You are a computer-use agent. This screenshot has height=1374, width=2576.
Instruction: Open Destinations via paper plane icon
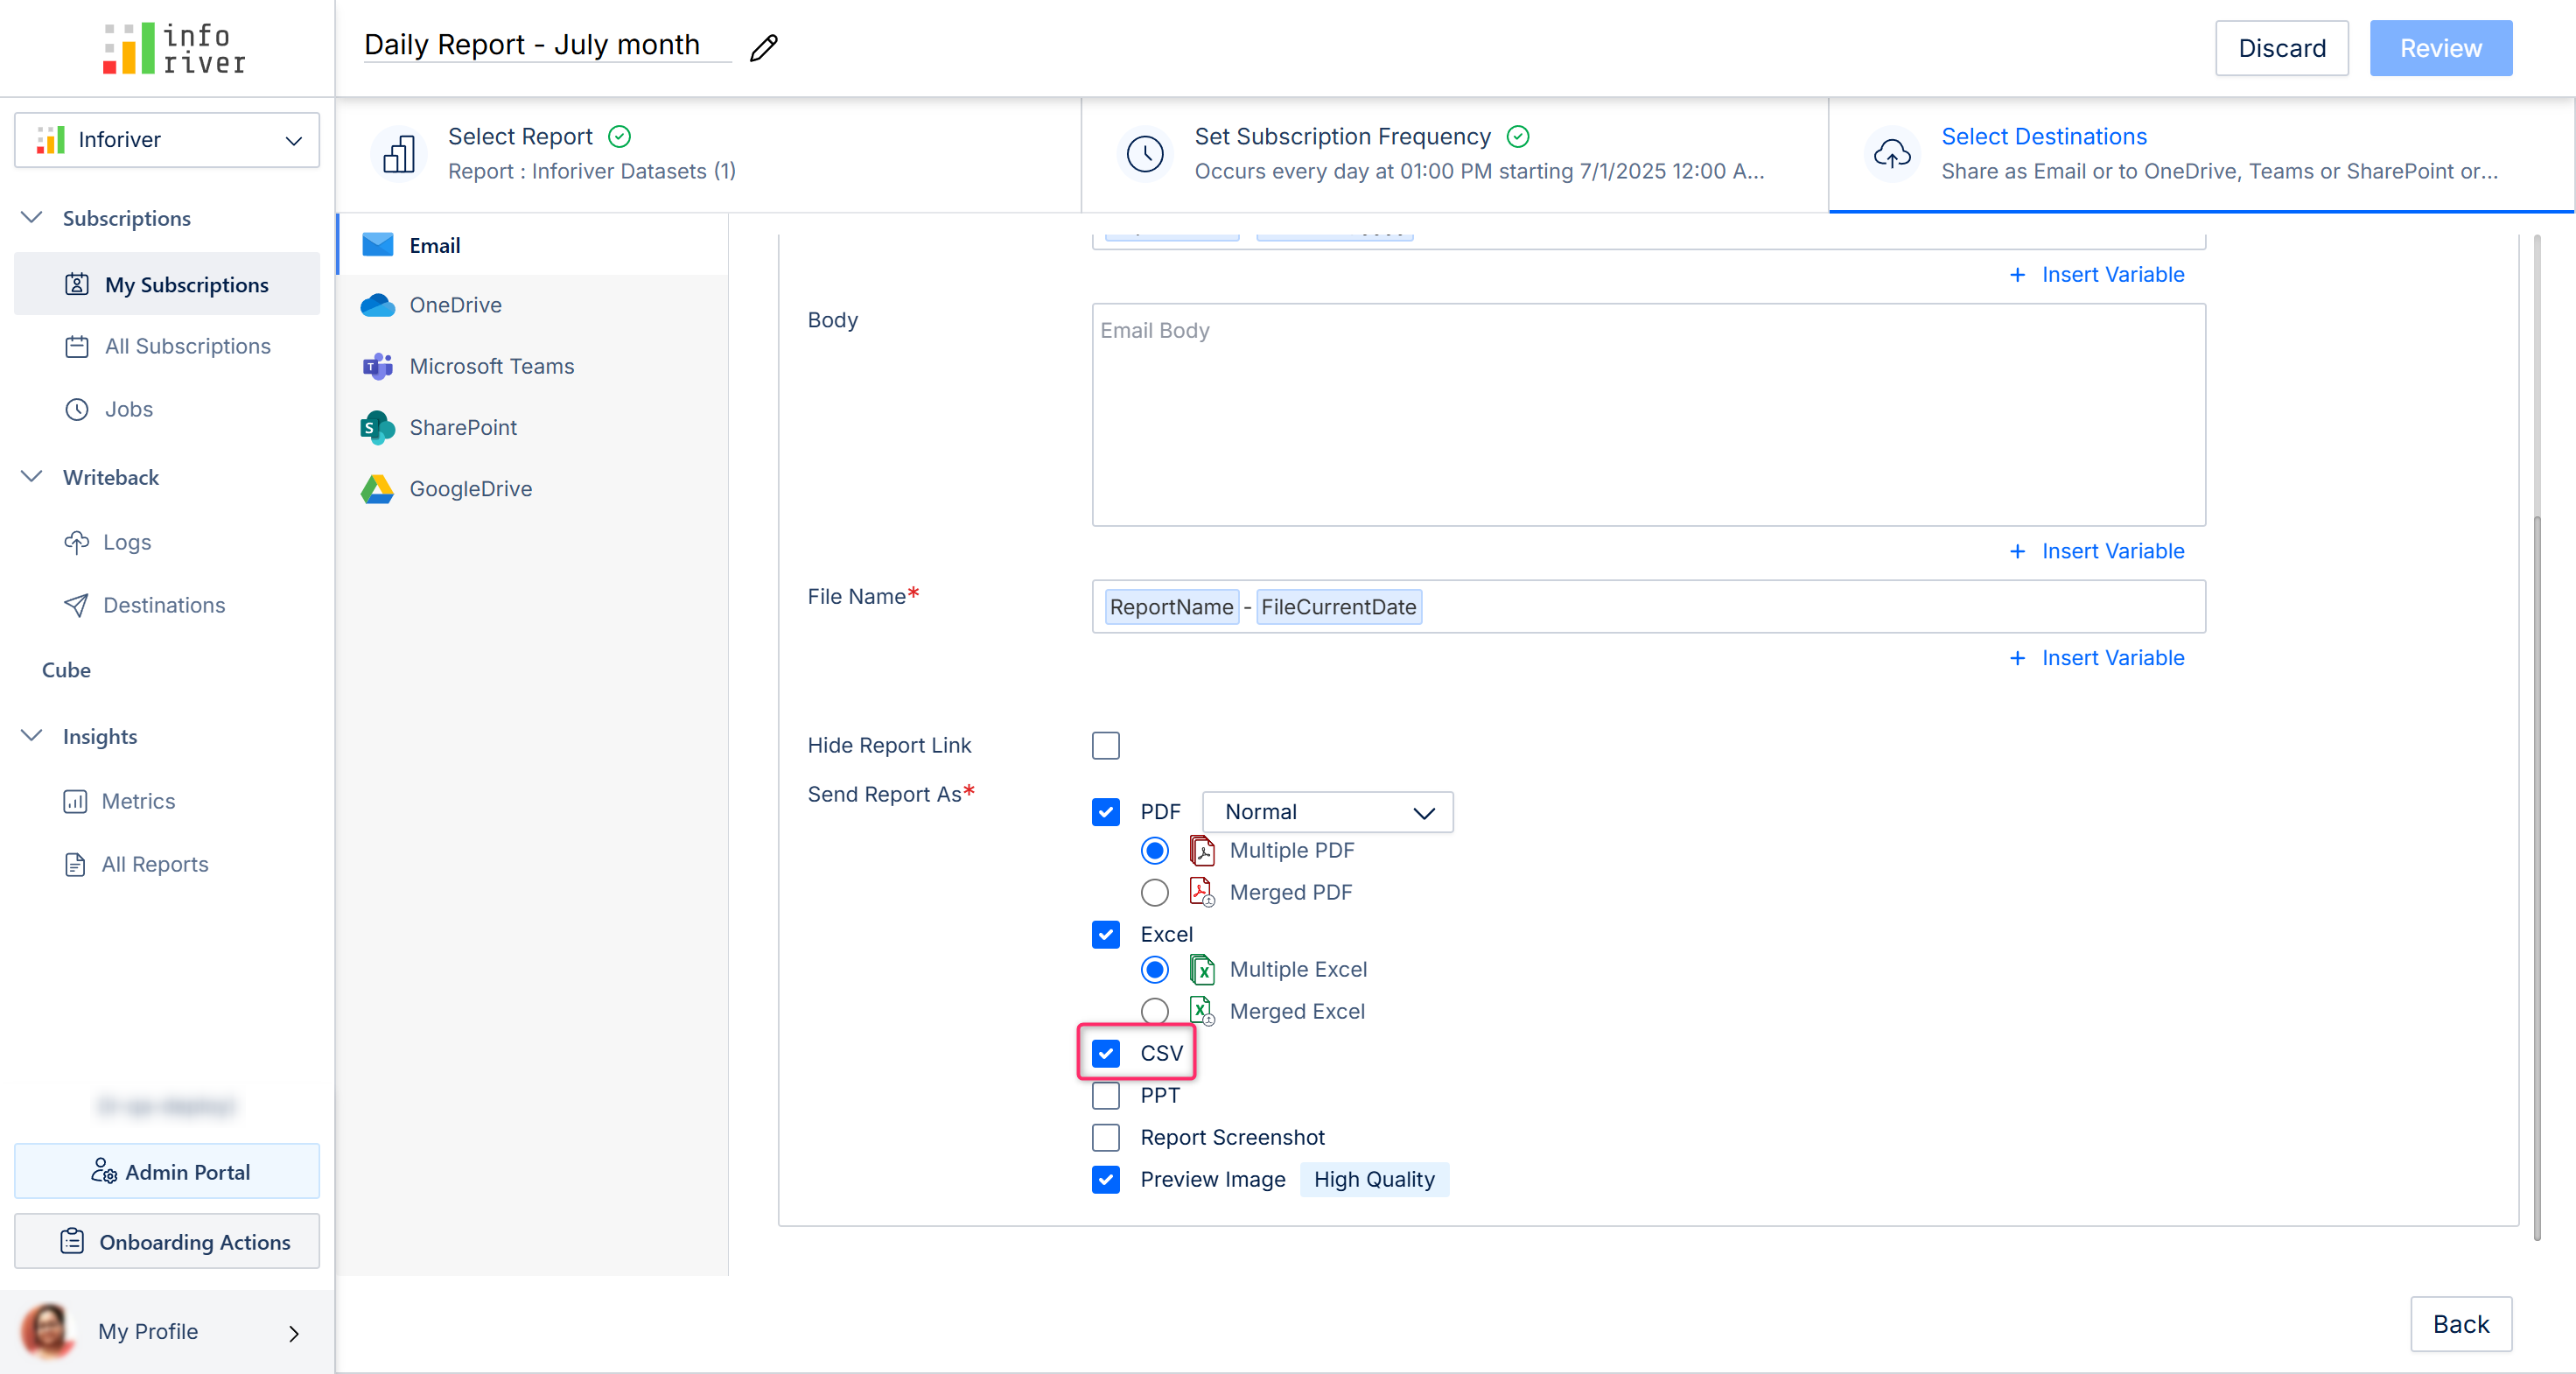(76, 605)
